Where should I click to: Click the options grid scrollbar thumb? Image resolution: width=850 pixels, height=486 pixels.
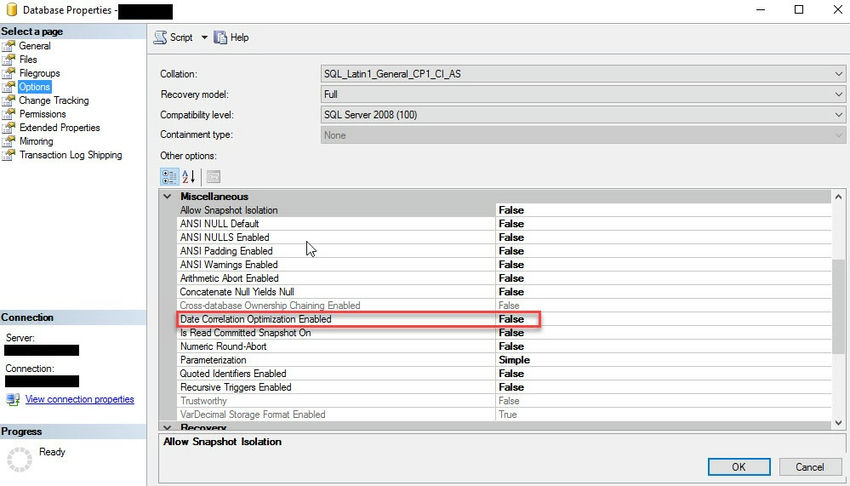coord(838,306)
